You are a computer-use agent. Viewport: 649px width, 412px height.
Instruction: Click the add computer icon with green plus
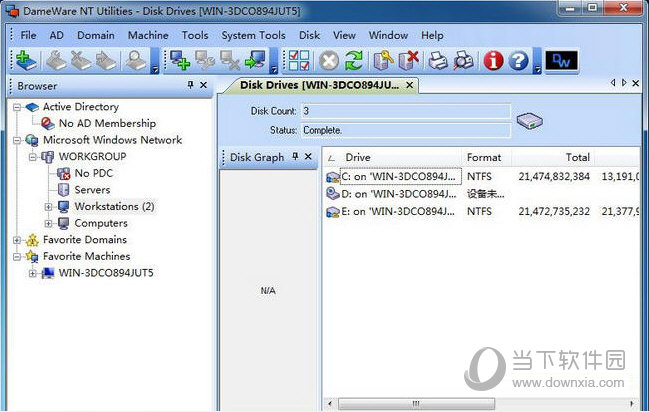pyautogui.click(x=180, y=60)
